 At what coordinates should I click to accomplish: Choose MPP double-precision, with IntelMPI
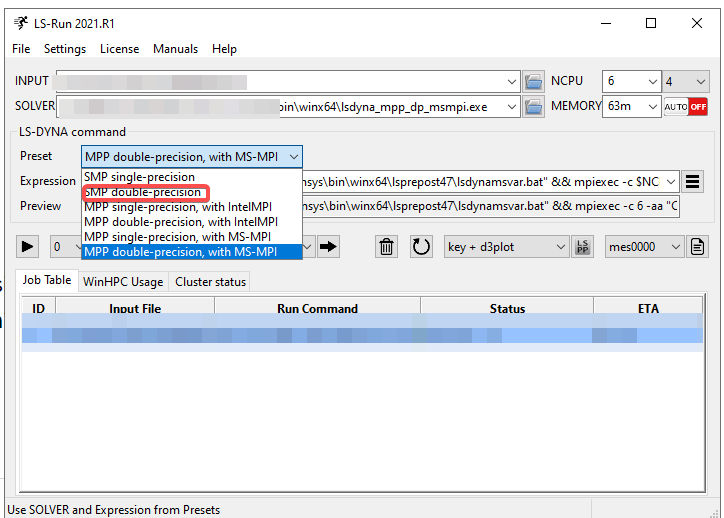coord(192,222)
